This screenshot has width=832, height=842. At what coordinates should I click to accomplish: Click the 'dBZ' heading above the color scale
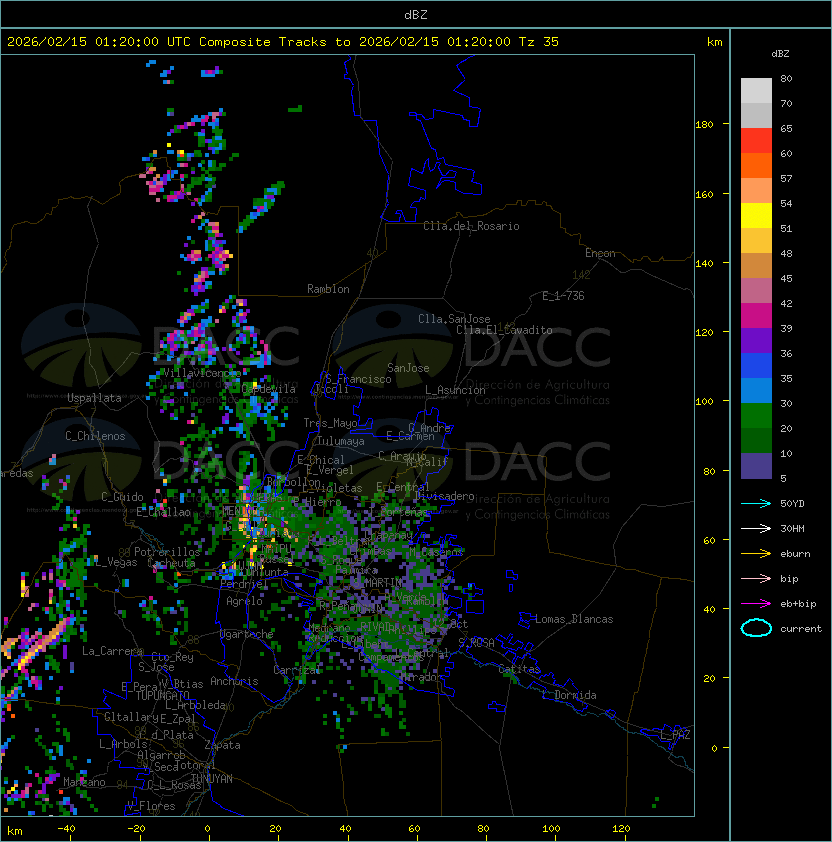(780, 54)
